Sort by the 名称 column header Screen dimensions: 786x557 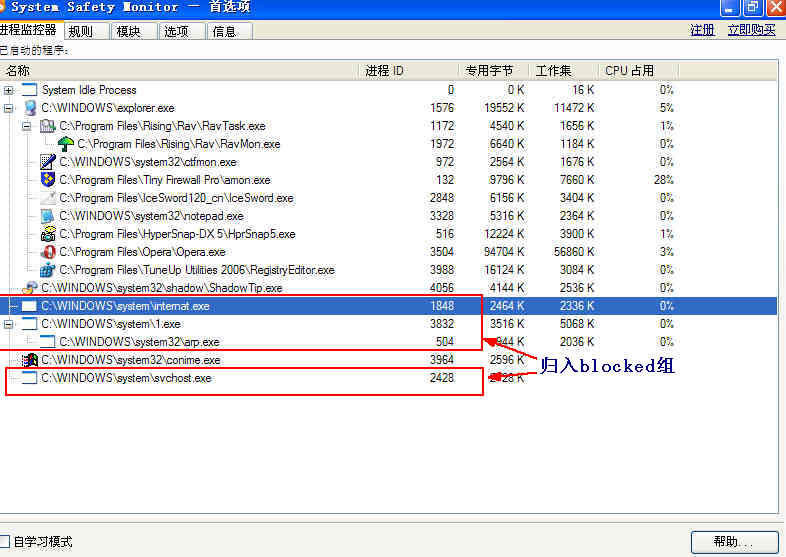(x=179, y=71)
